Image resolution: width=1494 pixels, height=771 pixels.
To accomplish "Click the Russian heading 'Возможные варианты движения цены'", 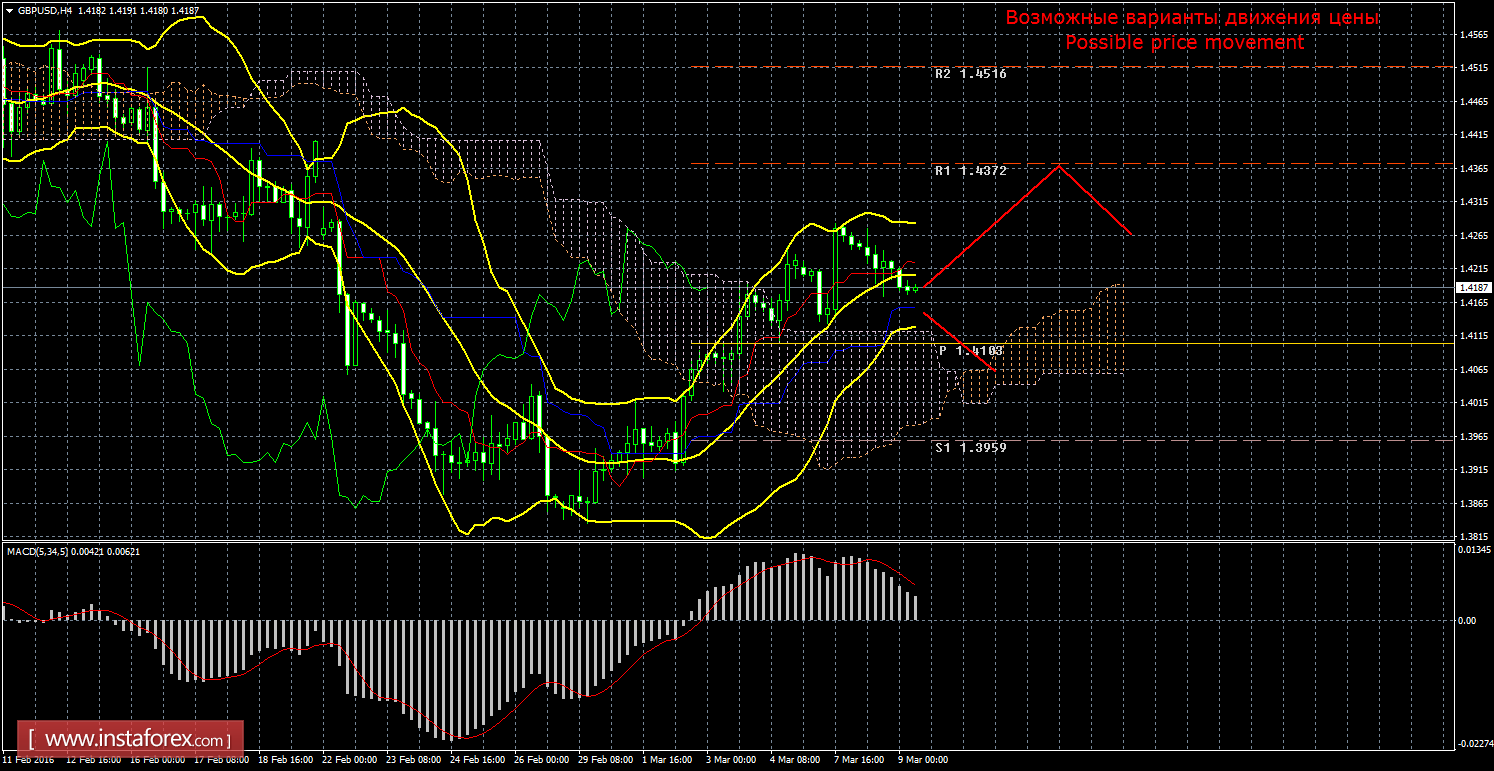I will click(x=1192, y=18).
